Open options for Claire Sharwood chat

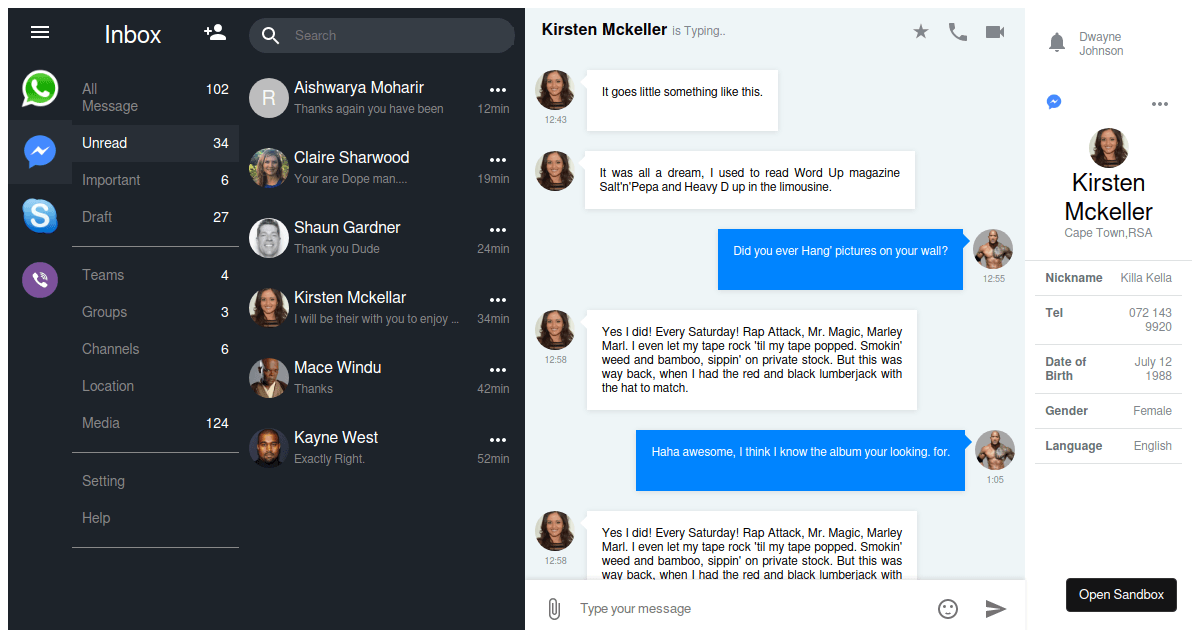[498, 160]
